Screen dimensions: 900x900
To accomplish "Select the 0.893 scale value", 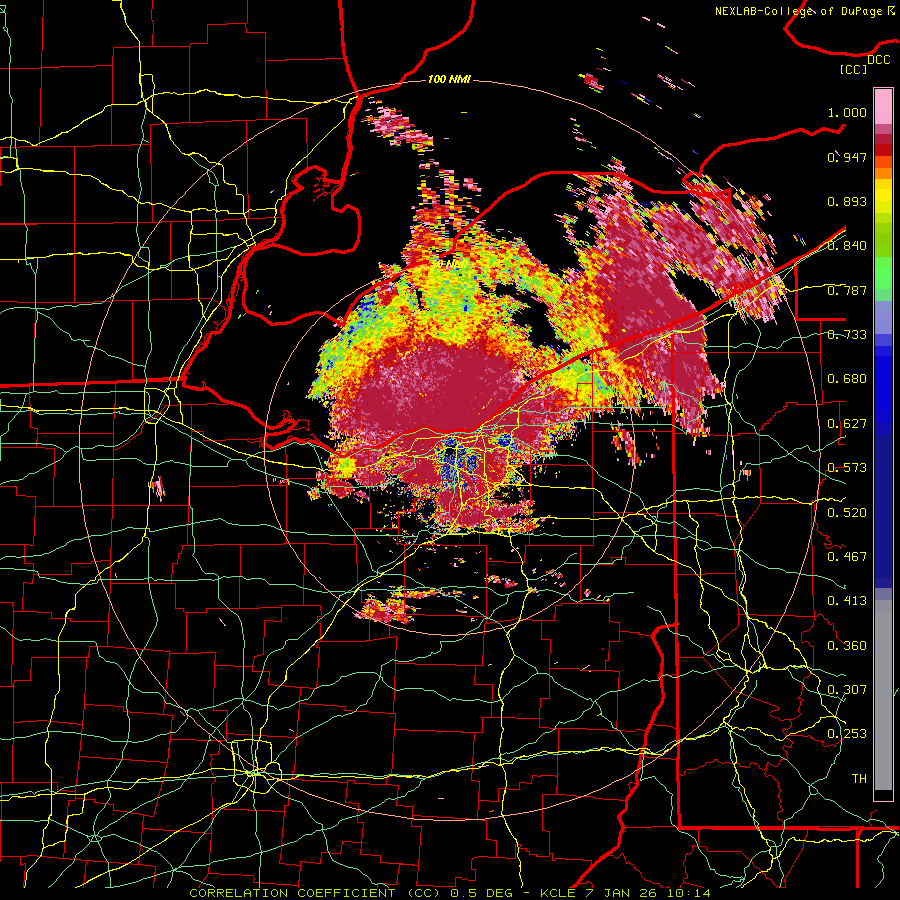I will (x=847, y=201).
